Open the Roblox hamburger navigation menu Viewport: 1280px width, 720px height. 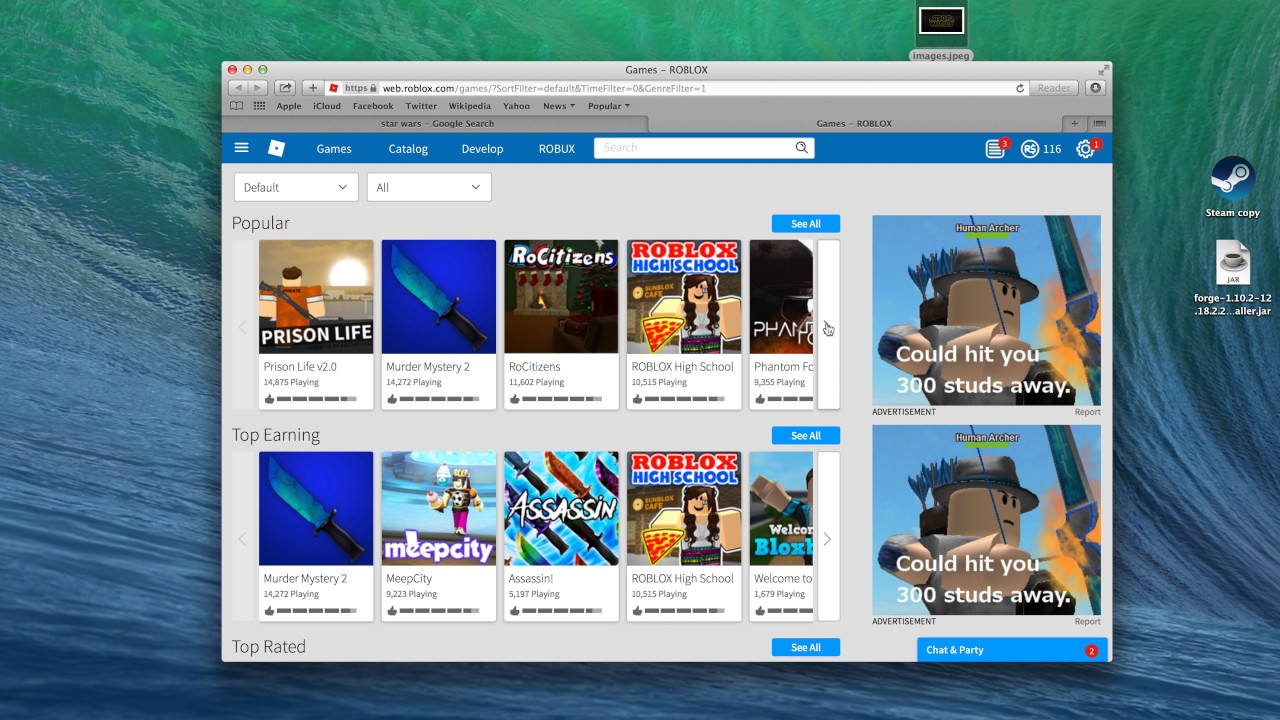241,148
